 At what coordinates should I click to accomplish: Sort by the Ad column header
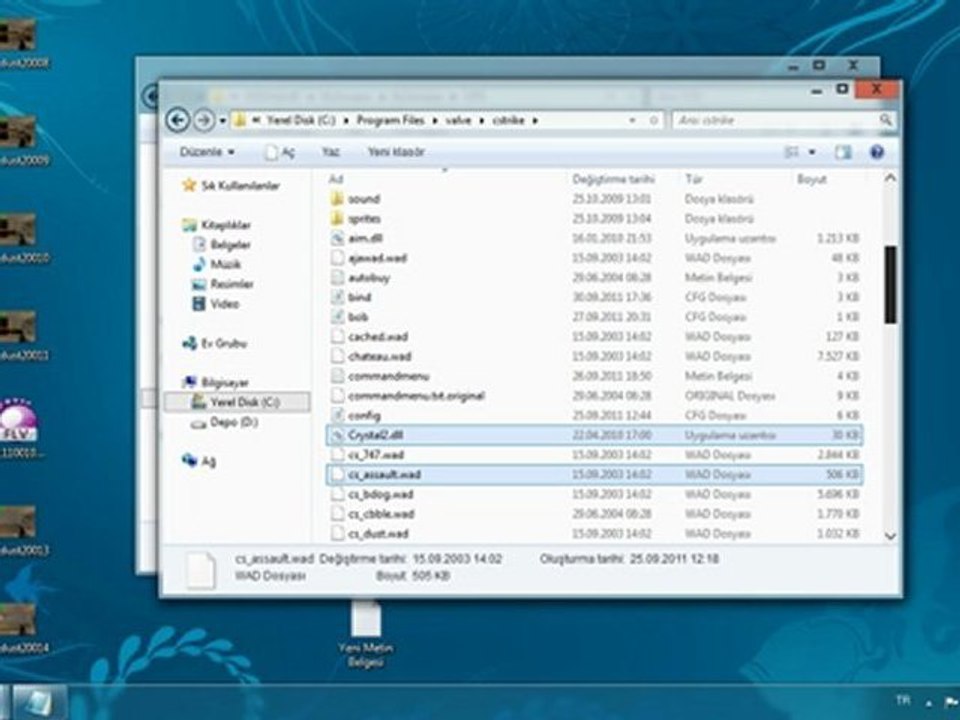pos(336,179)
